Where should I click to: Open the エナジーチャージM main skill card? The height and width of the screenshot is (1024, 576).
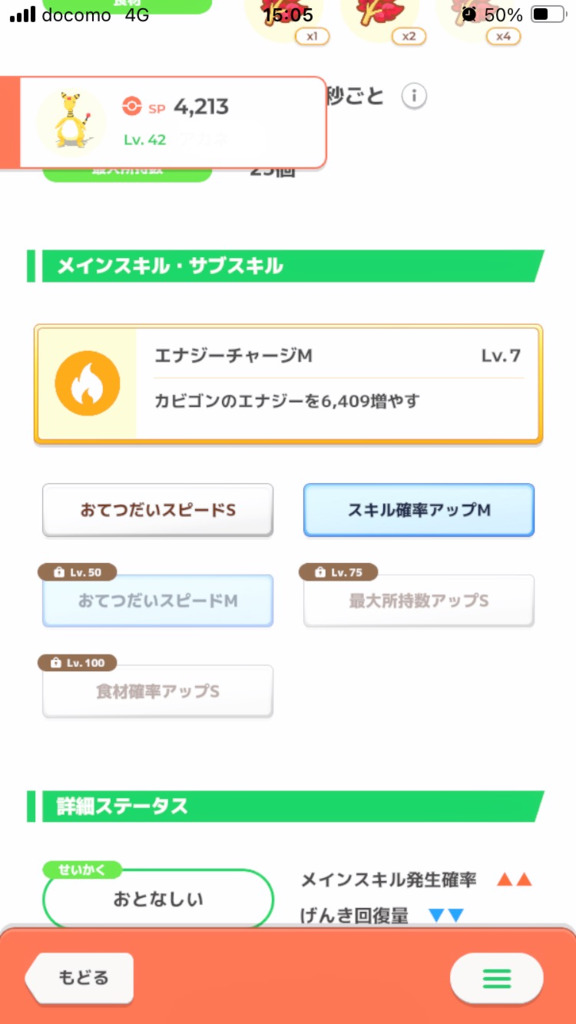click(x=288, y=384)
